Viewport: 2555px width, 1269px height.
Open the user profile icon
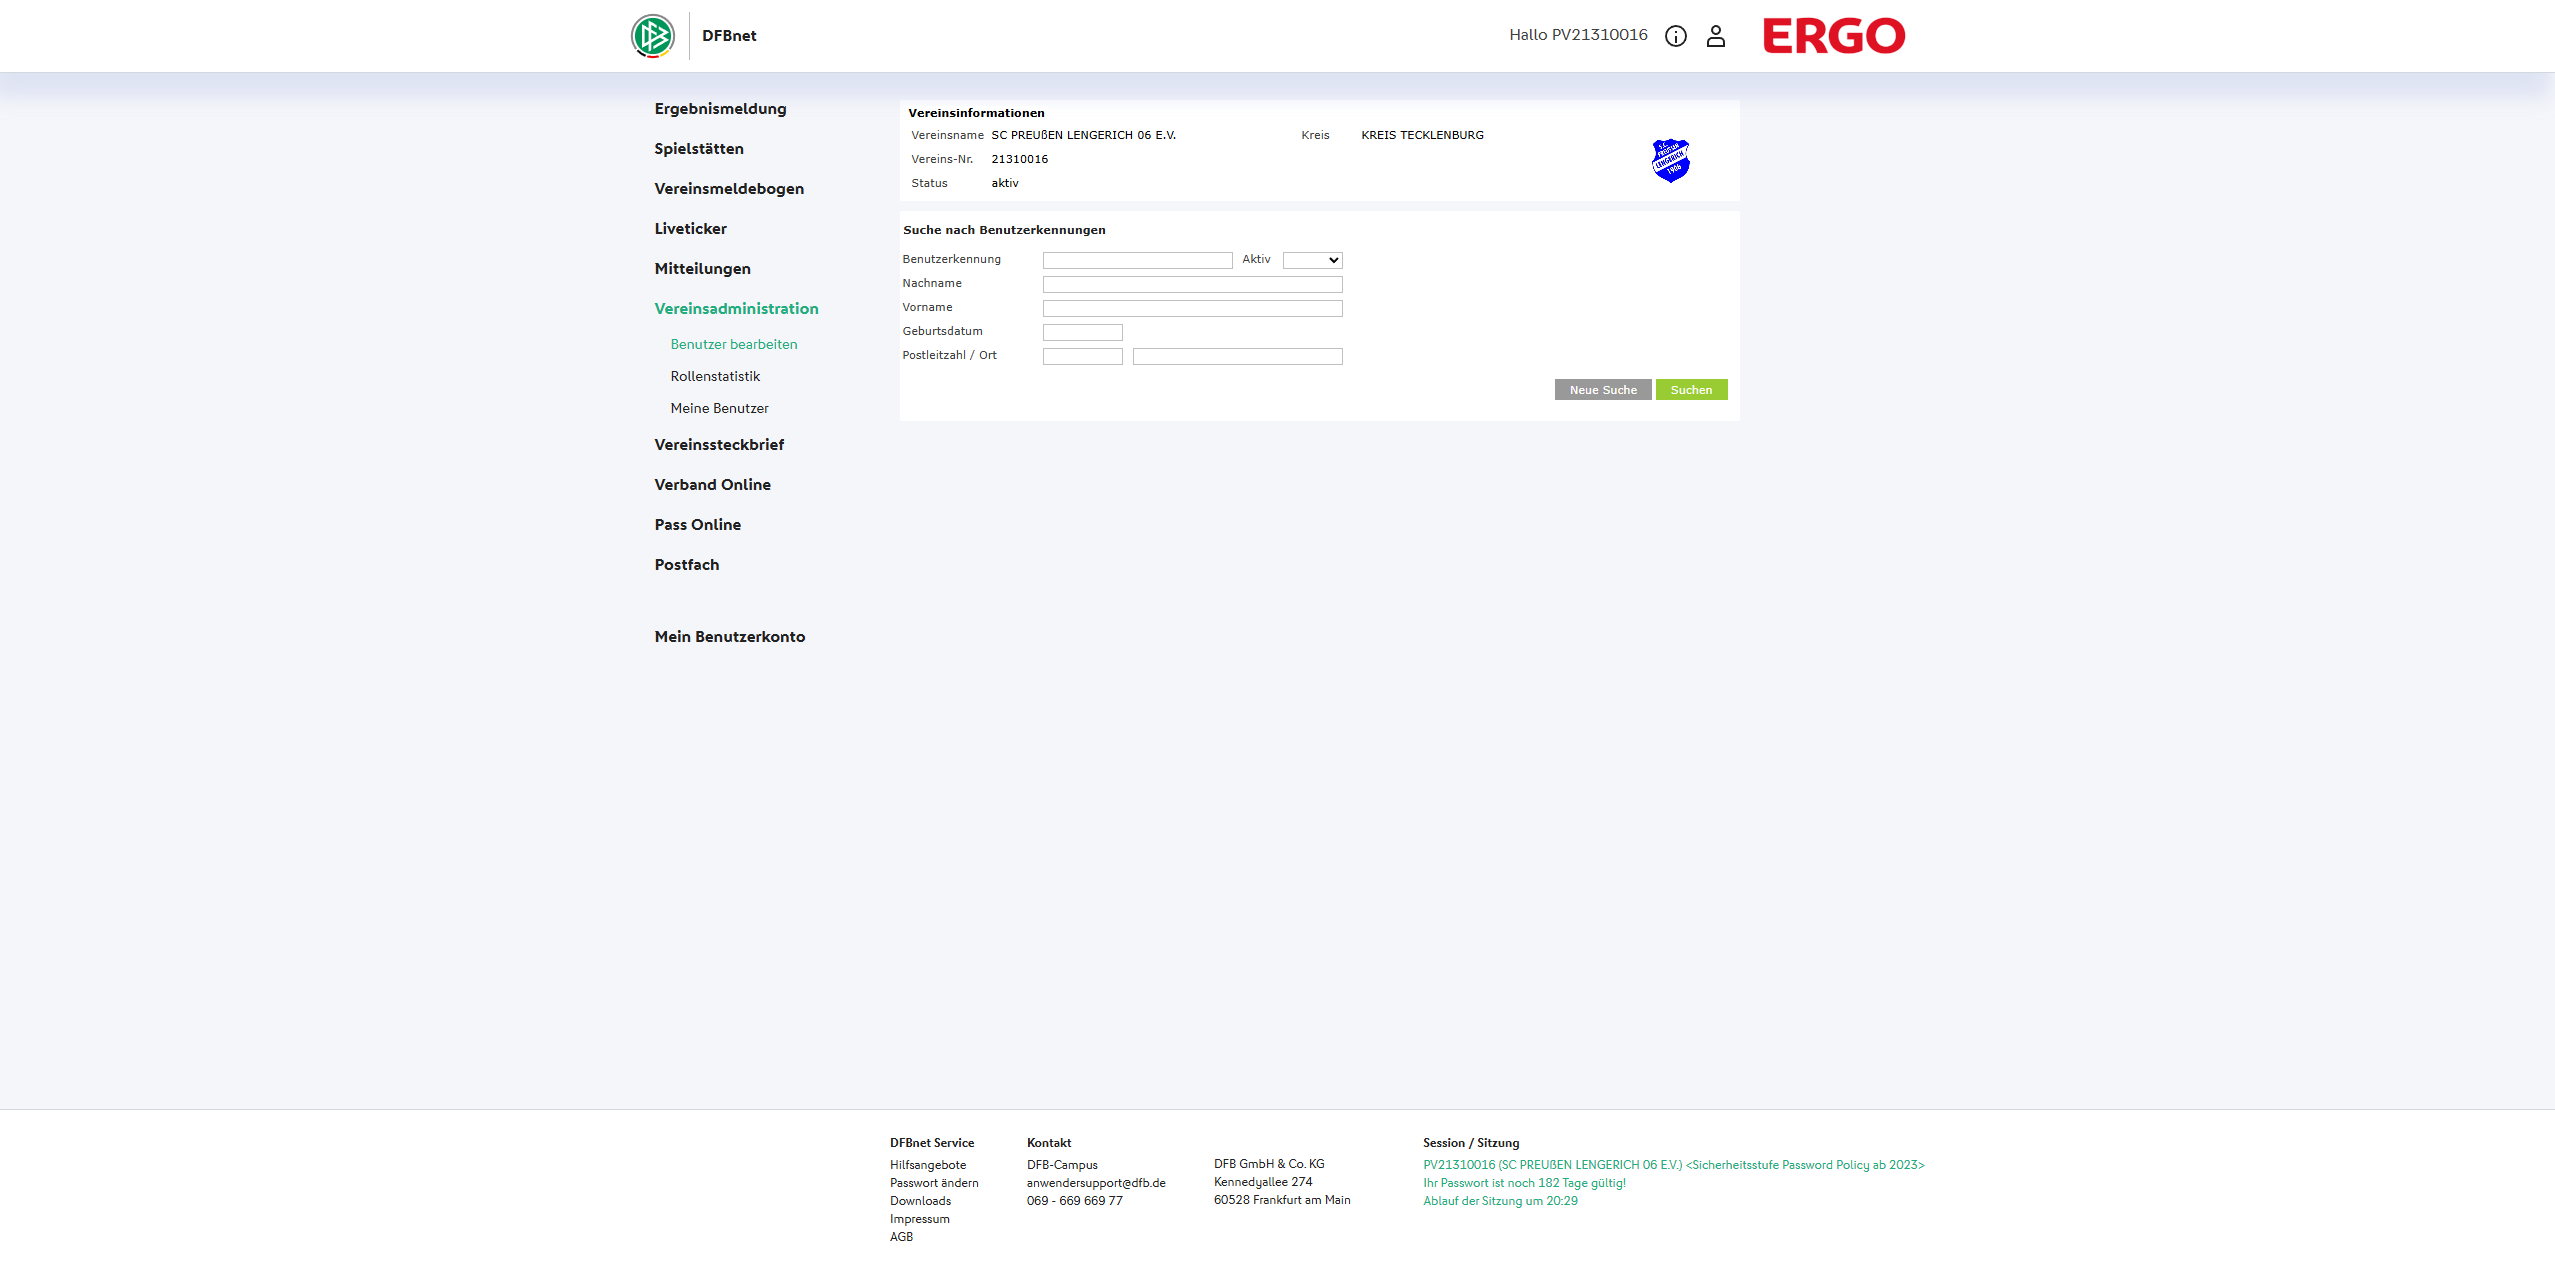pos(1715,36)
